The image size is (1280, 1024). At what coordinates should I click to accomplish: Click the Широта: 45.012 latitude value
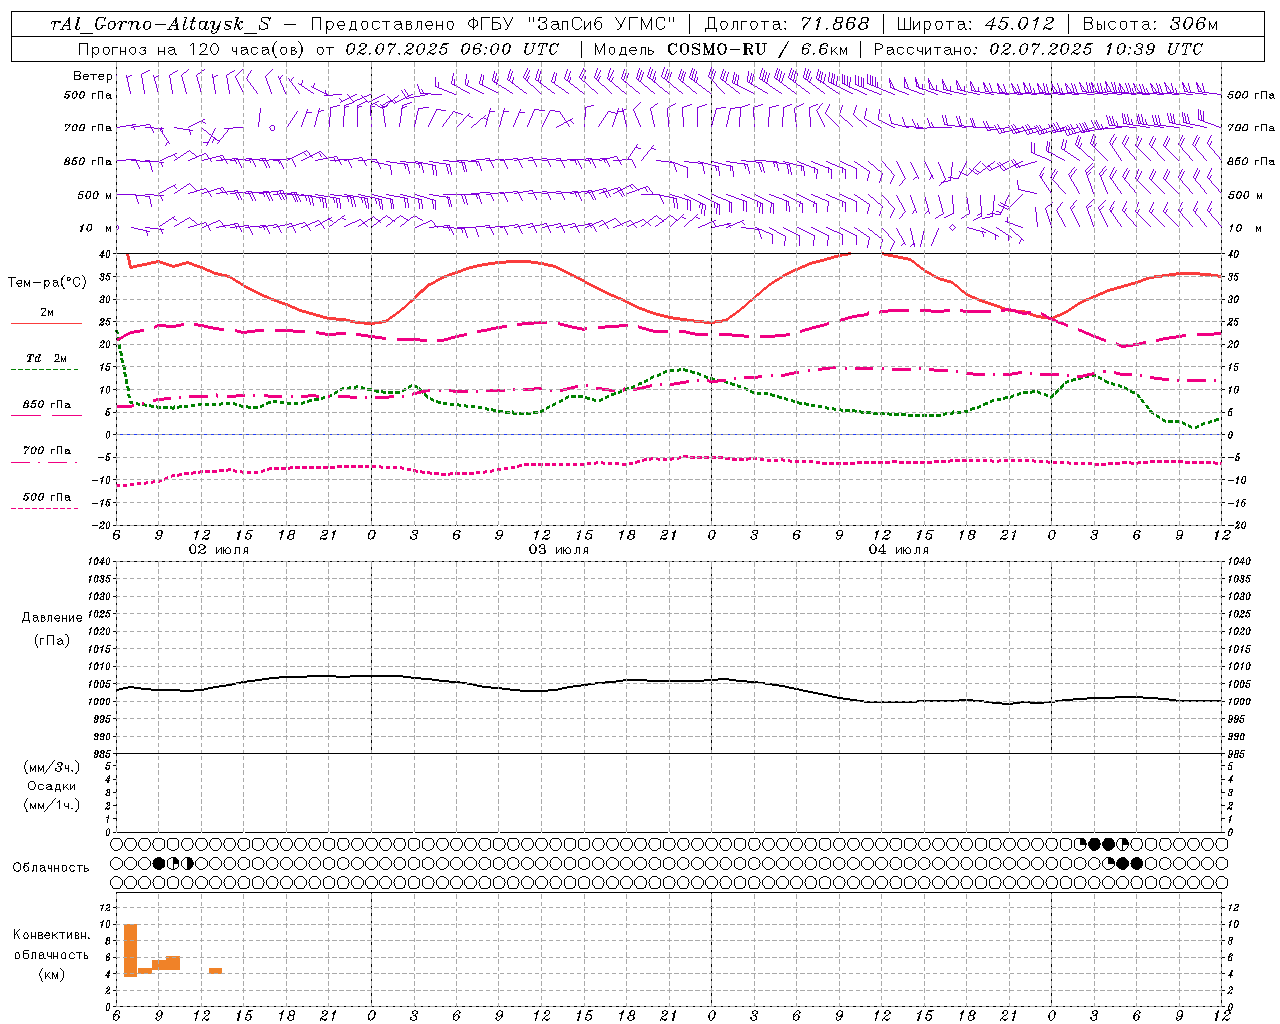pyautogui.click(x=975, y=24)
